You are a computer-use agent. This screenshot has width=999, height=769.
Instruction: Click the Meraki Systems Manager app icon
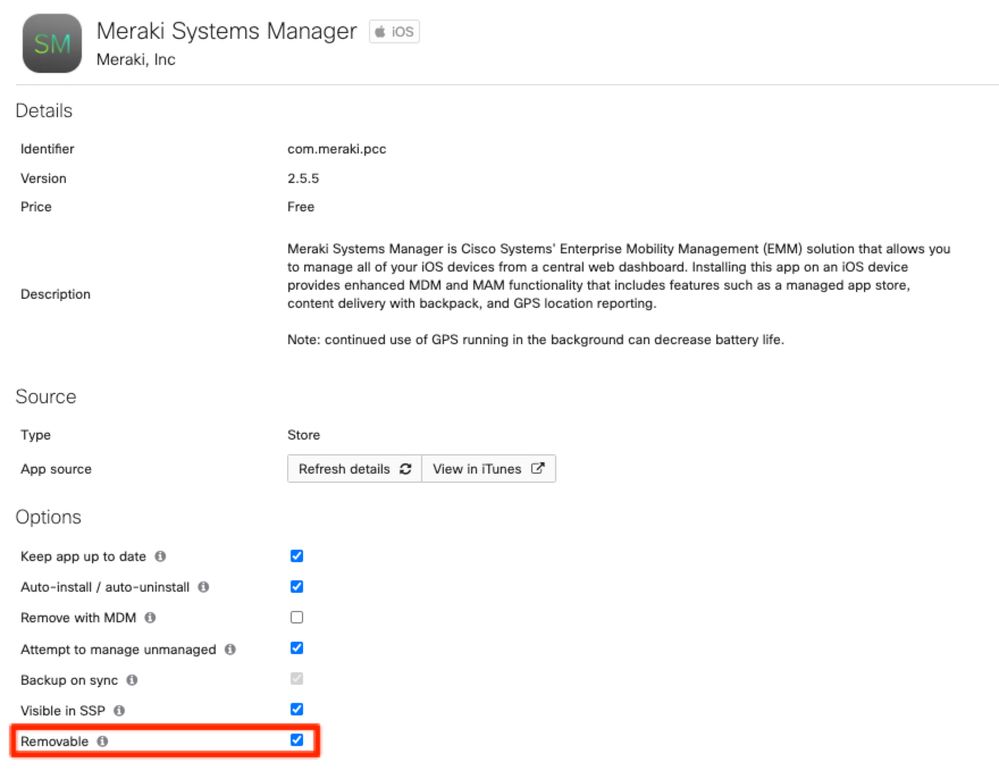(x=52, y=44)
